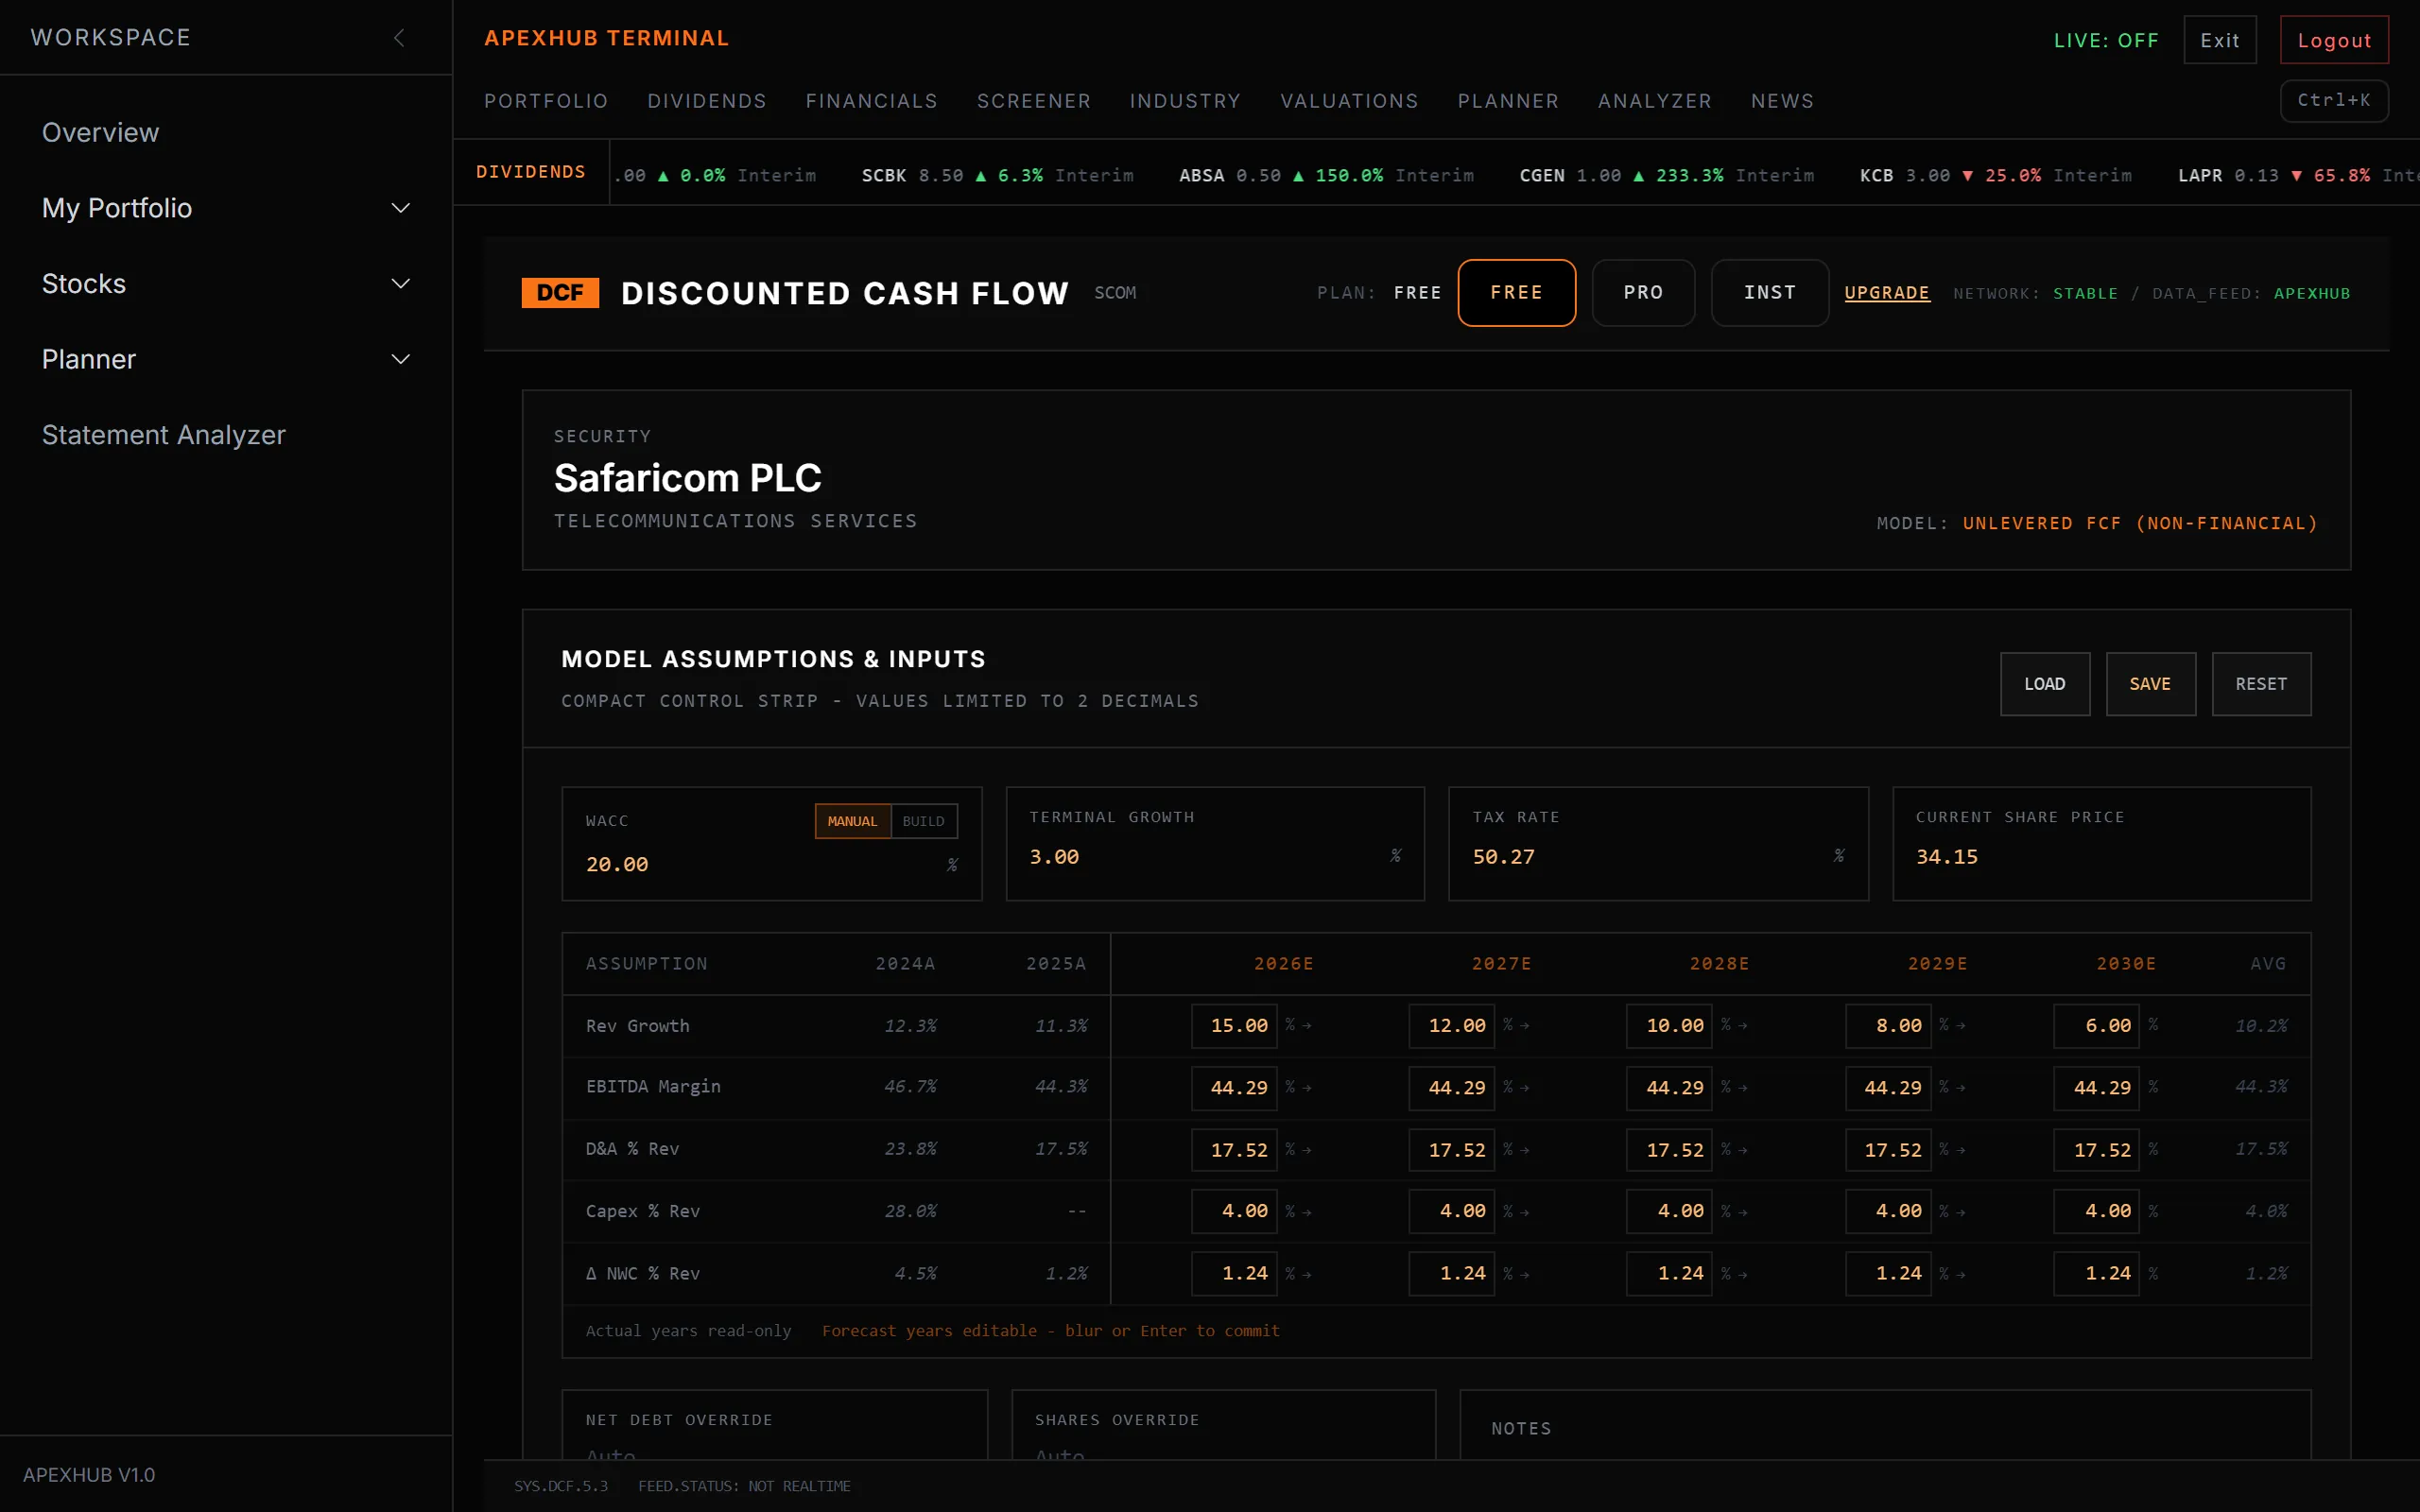Click the copy-forward arrow after 2028E Rev Growth
This screenshot has width=2420, height=1512.
coord(1742,1026)
